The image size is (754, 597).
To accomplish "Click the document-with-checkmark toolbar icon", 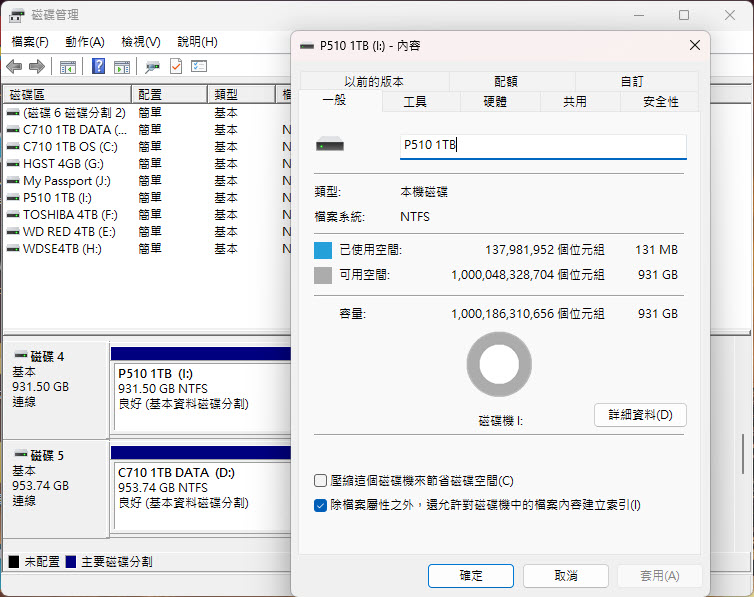I will 176,66.
